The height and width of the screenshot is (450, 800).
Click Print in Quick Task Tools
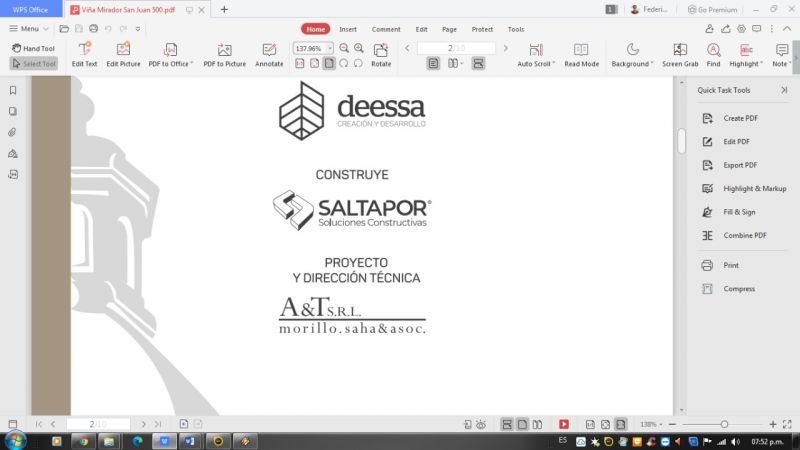click(720, 265)
